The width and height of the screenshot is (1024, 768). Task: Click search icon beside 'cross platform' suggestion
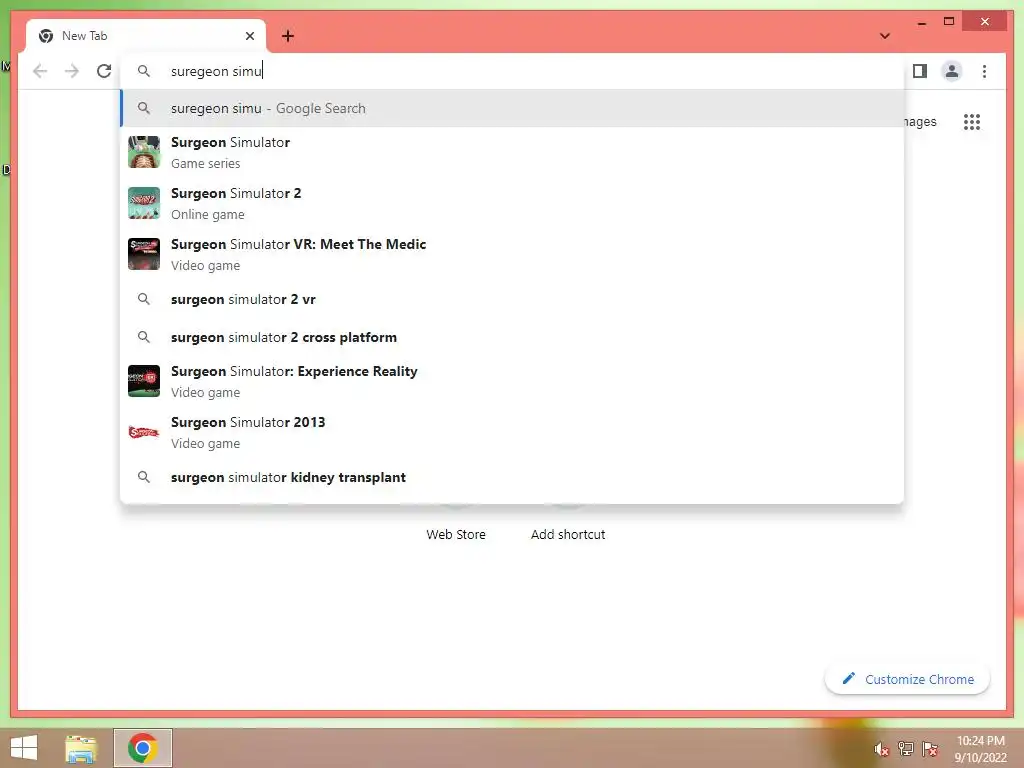point(144,337)
